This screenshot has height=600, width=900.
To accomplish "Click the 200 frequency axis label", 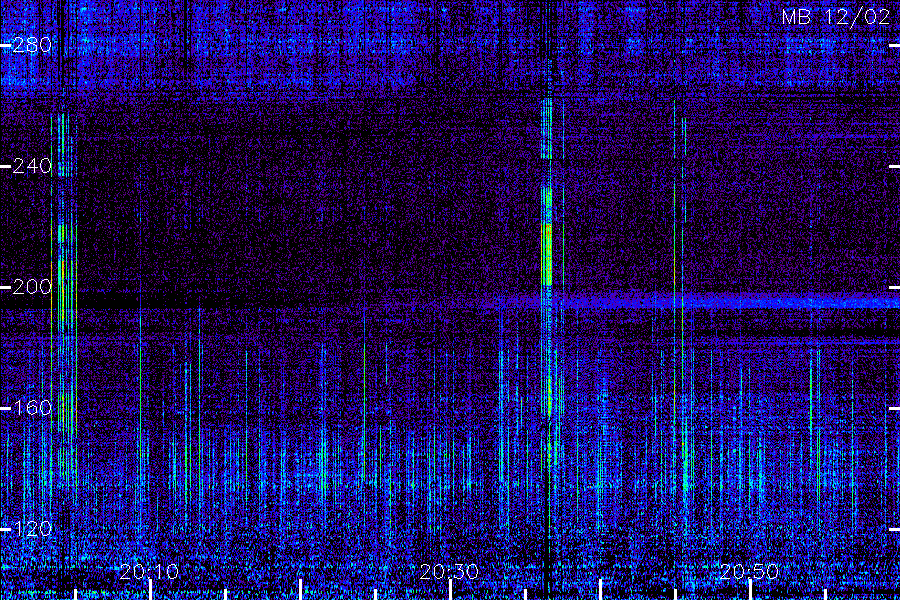I will (x=32, y=287).
